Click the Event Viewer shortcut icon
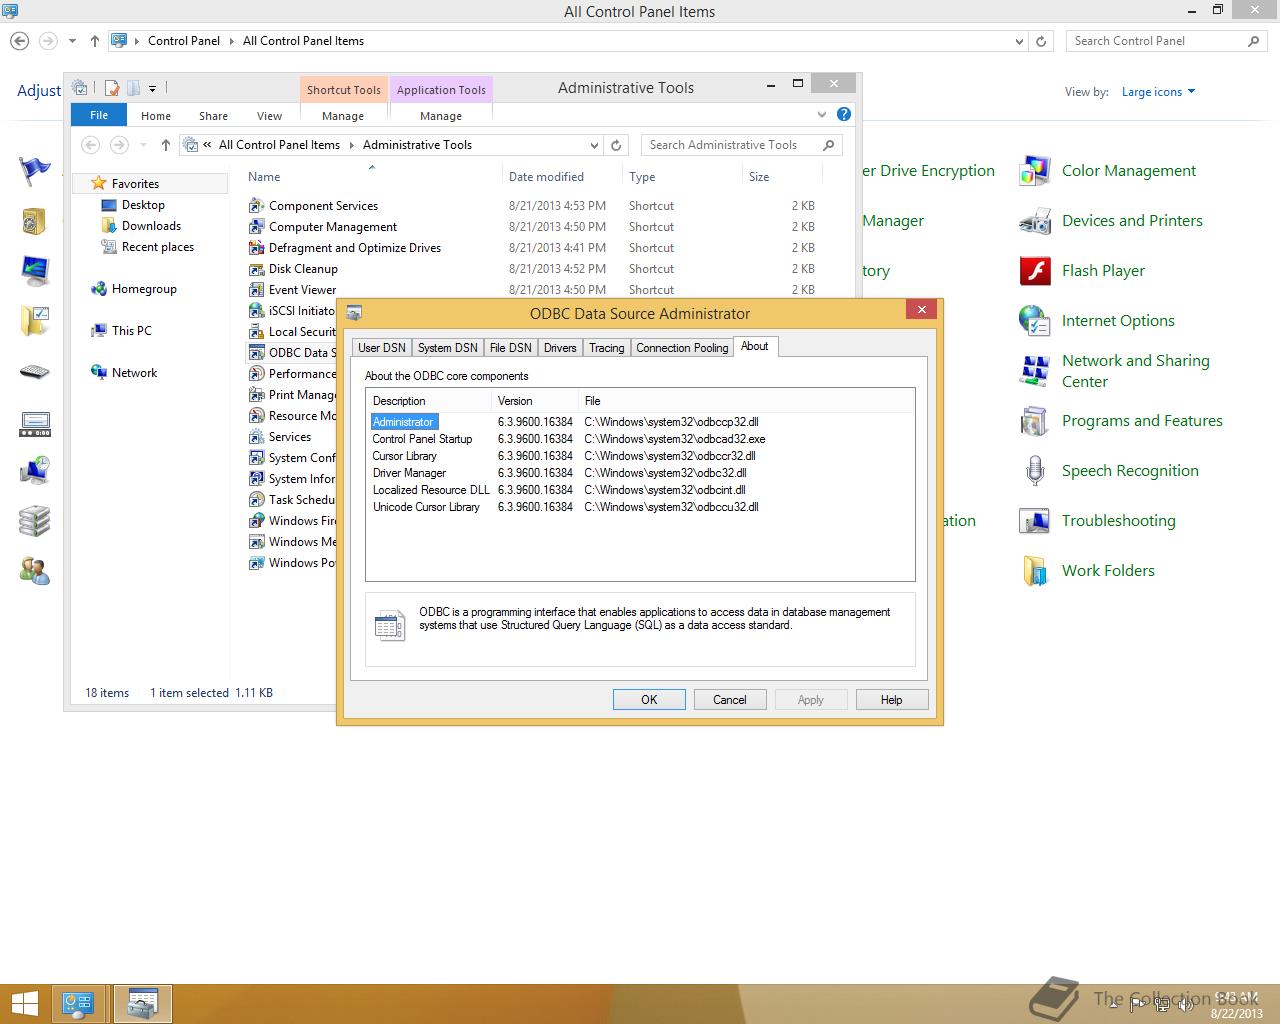The width and height of the screenshot is (1280, 1024). 256,290
